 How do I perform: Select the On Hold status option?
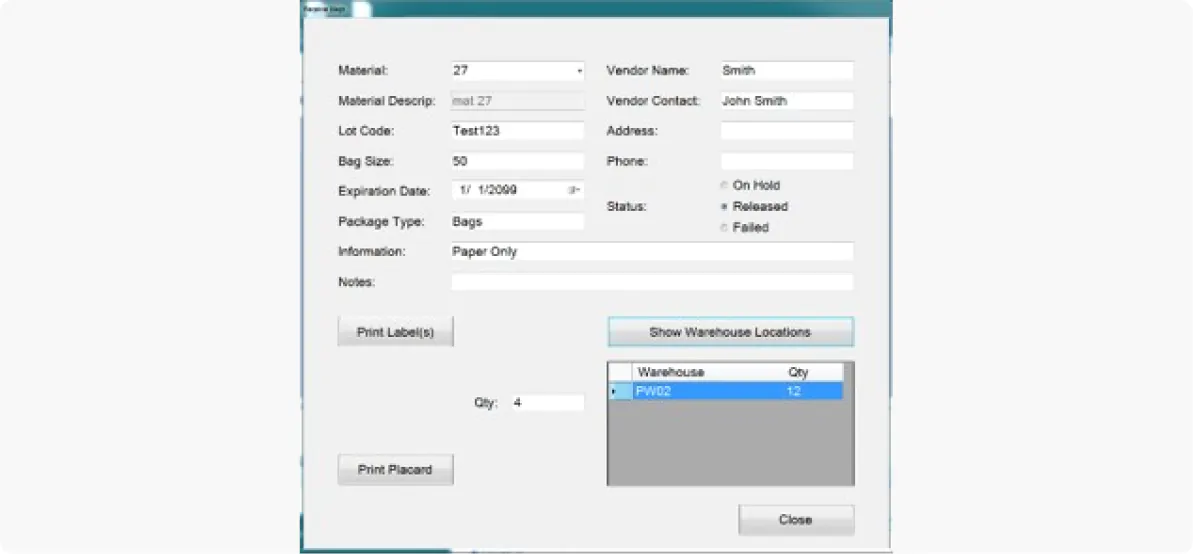724,186
